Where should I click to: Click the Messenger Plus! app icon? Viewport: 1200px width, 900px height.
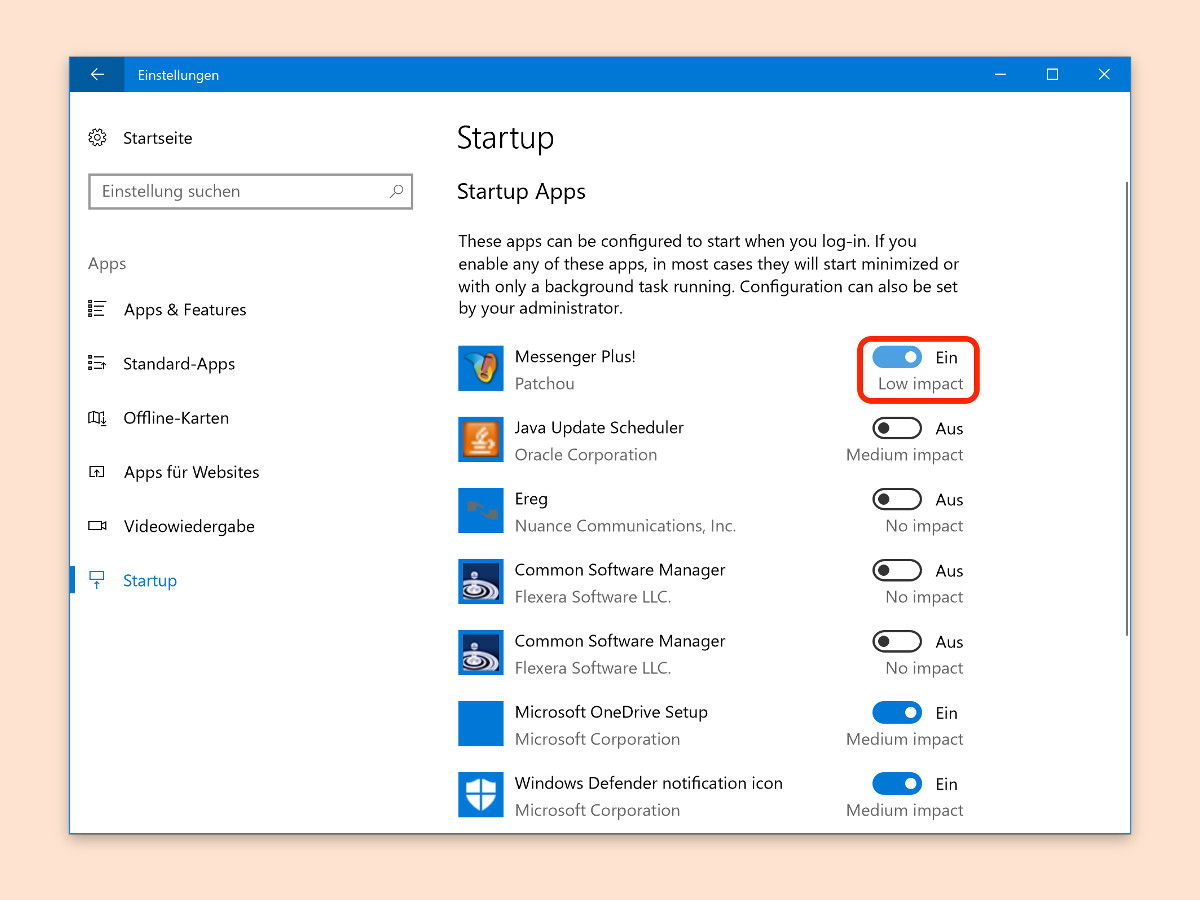(480, 369)
